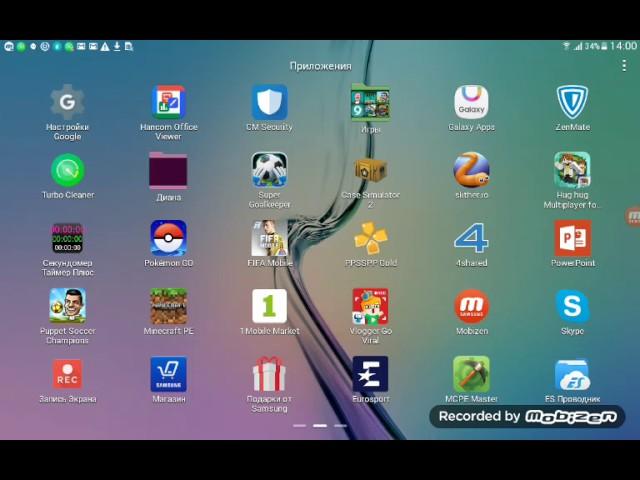
Task: Launch Hancom Office Viewer
Action: click(168, 102)
